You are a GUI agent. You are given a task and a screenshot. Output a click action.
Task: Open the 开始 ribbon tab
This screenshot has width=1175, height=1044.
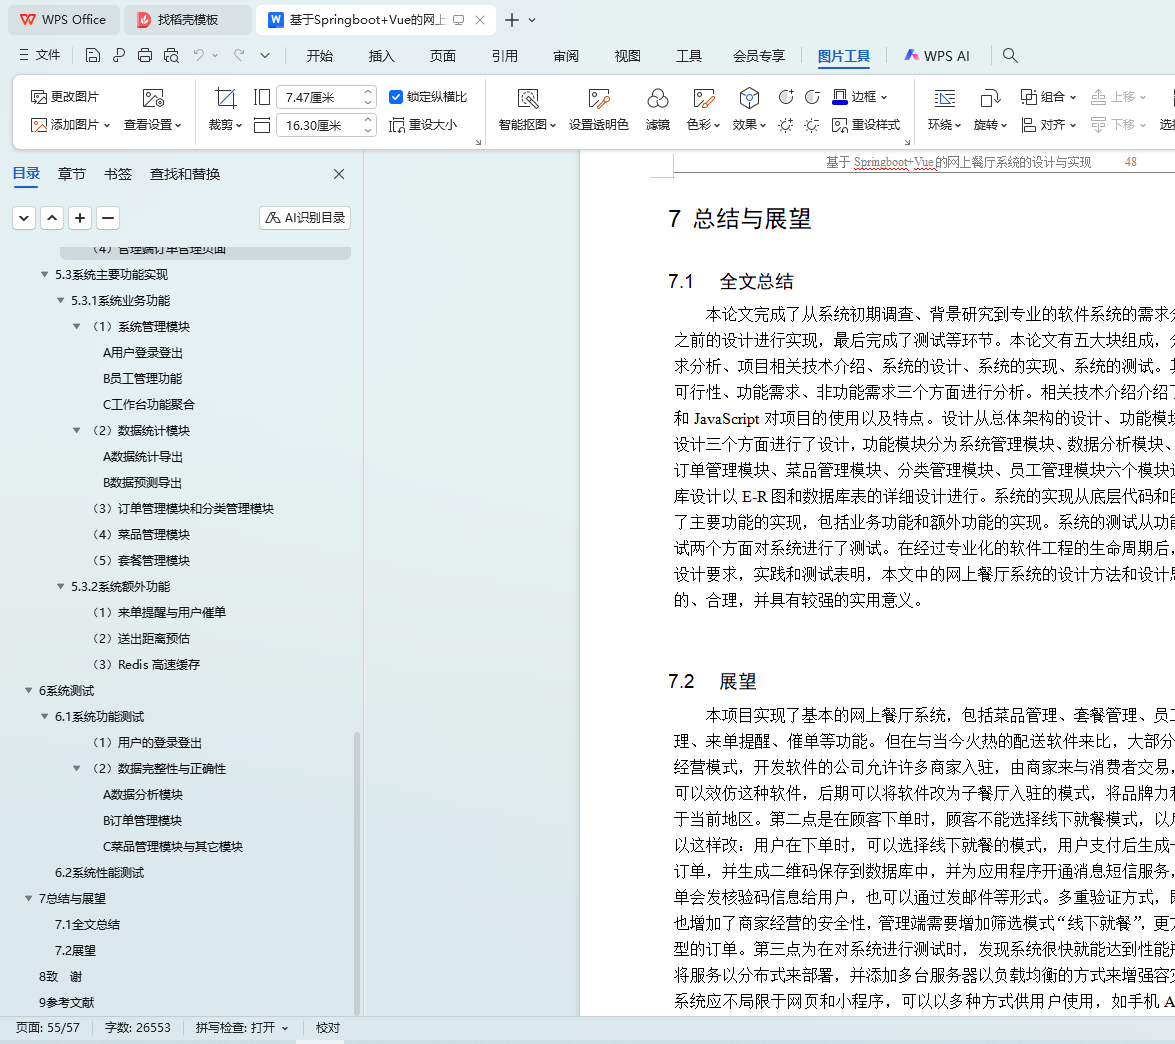tap(319, 55)
